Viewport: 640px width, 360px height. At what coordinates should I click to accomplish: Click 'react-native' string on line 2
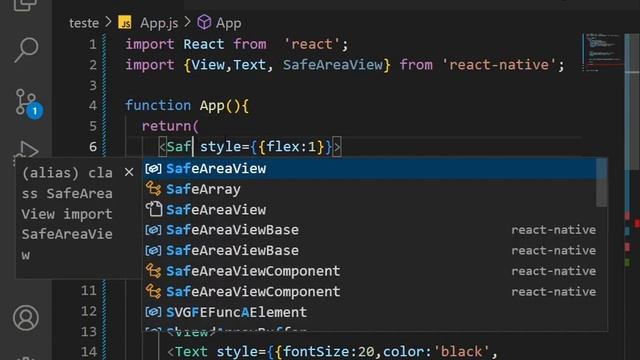499,64
